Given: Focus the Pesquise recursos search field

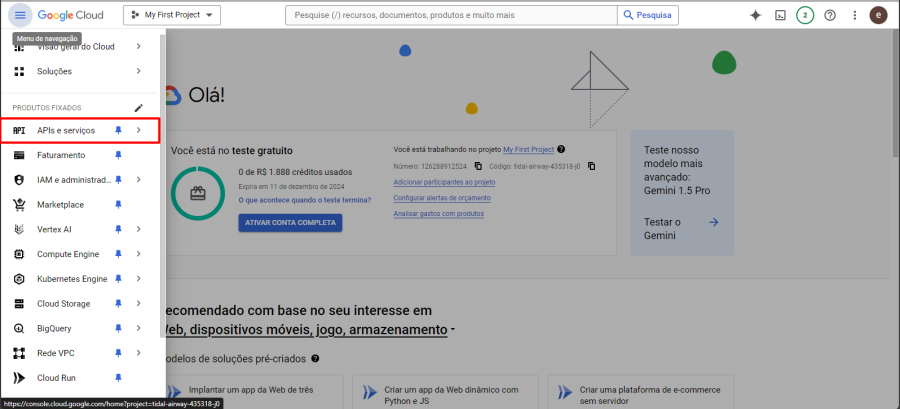Looking at the screenshot, I should pyautogui.click(x=452, y=15).
